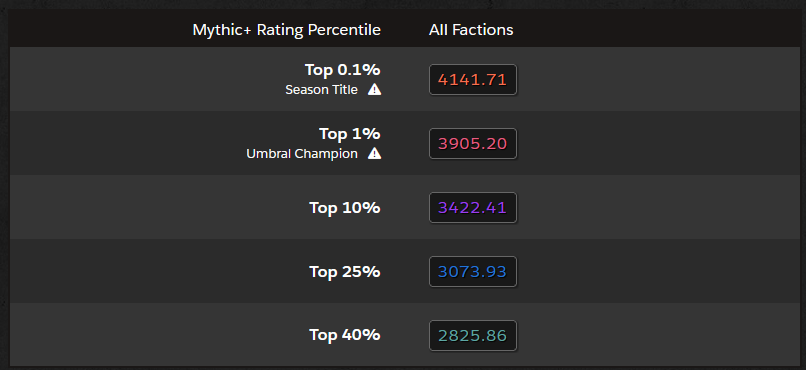806x370 pixels.
Task: Click the Top 0.1% label
Action: click(342, 69)
